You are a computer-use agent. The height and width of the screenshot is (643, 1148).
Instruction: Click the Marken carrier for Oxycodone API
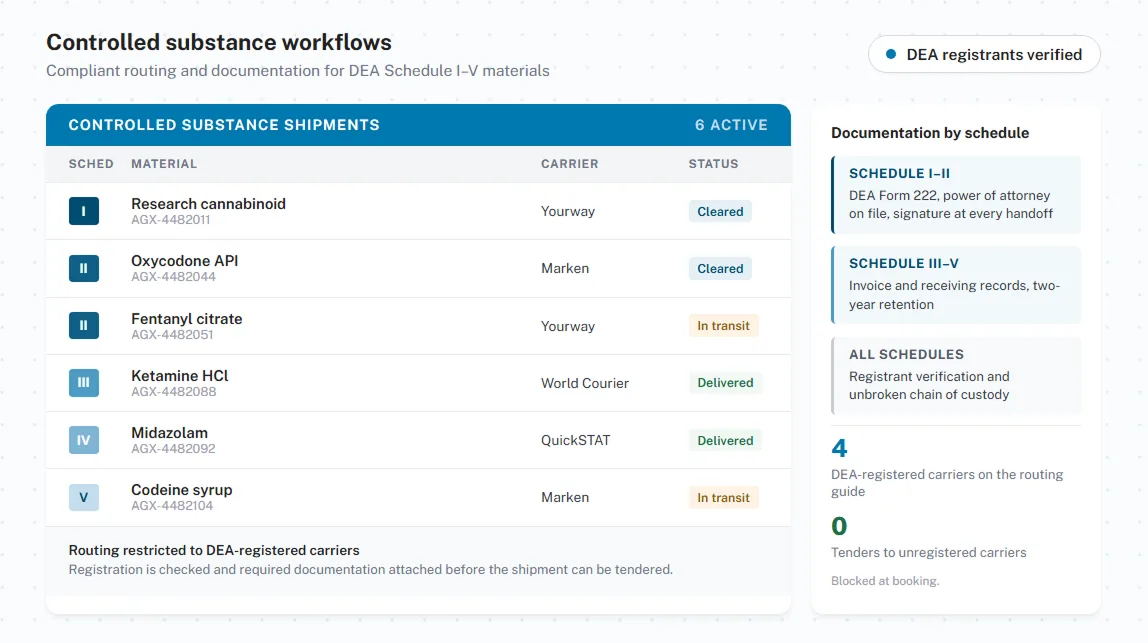(564, 269)
